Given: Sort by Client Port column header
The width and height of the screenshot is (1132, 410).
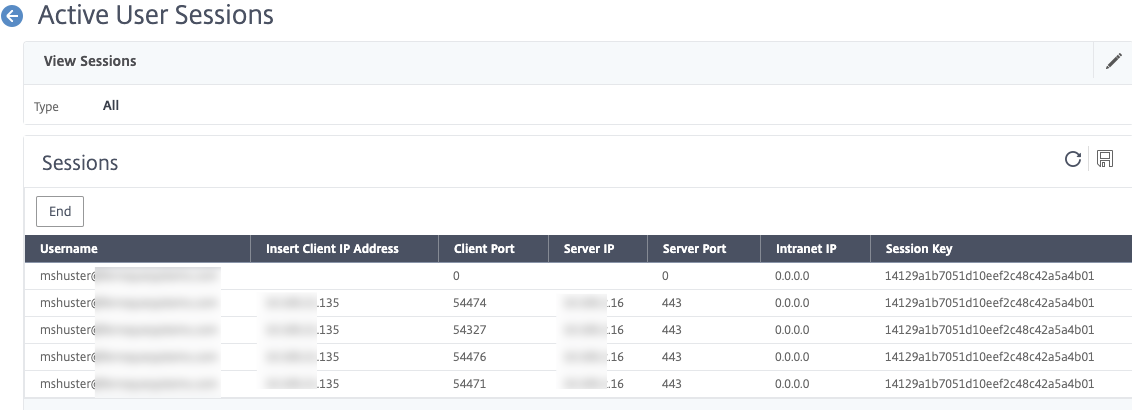Looking at the screenshot, I should coord(484,249).
